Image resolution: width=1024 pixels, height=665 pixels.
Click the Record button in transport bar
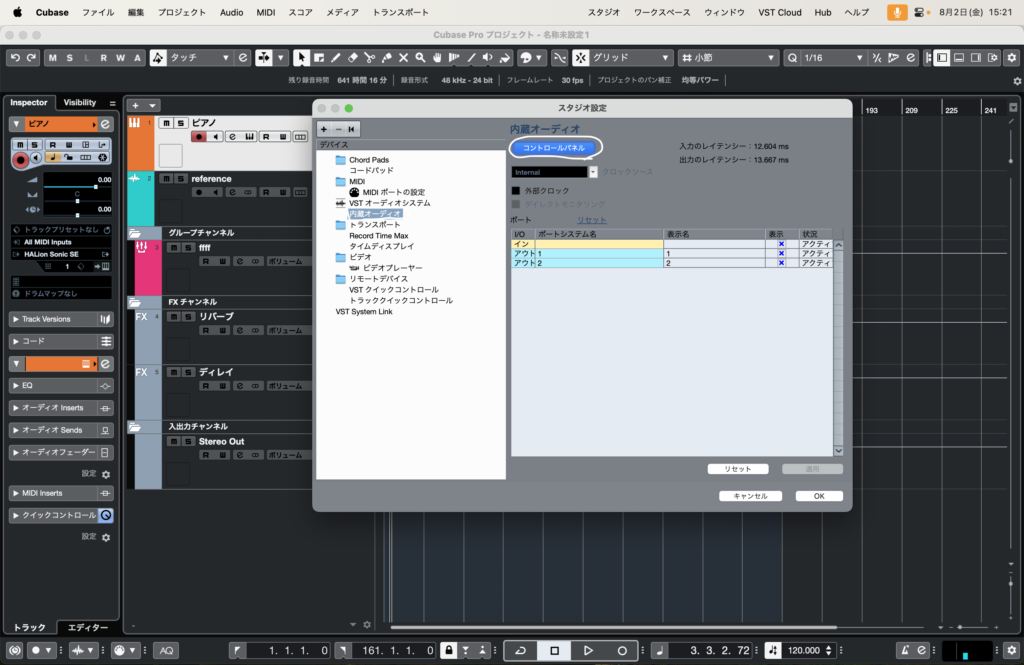(622, 650)
